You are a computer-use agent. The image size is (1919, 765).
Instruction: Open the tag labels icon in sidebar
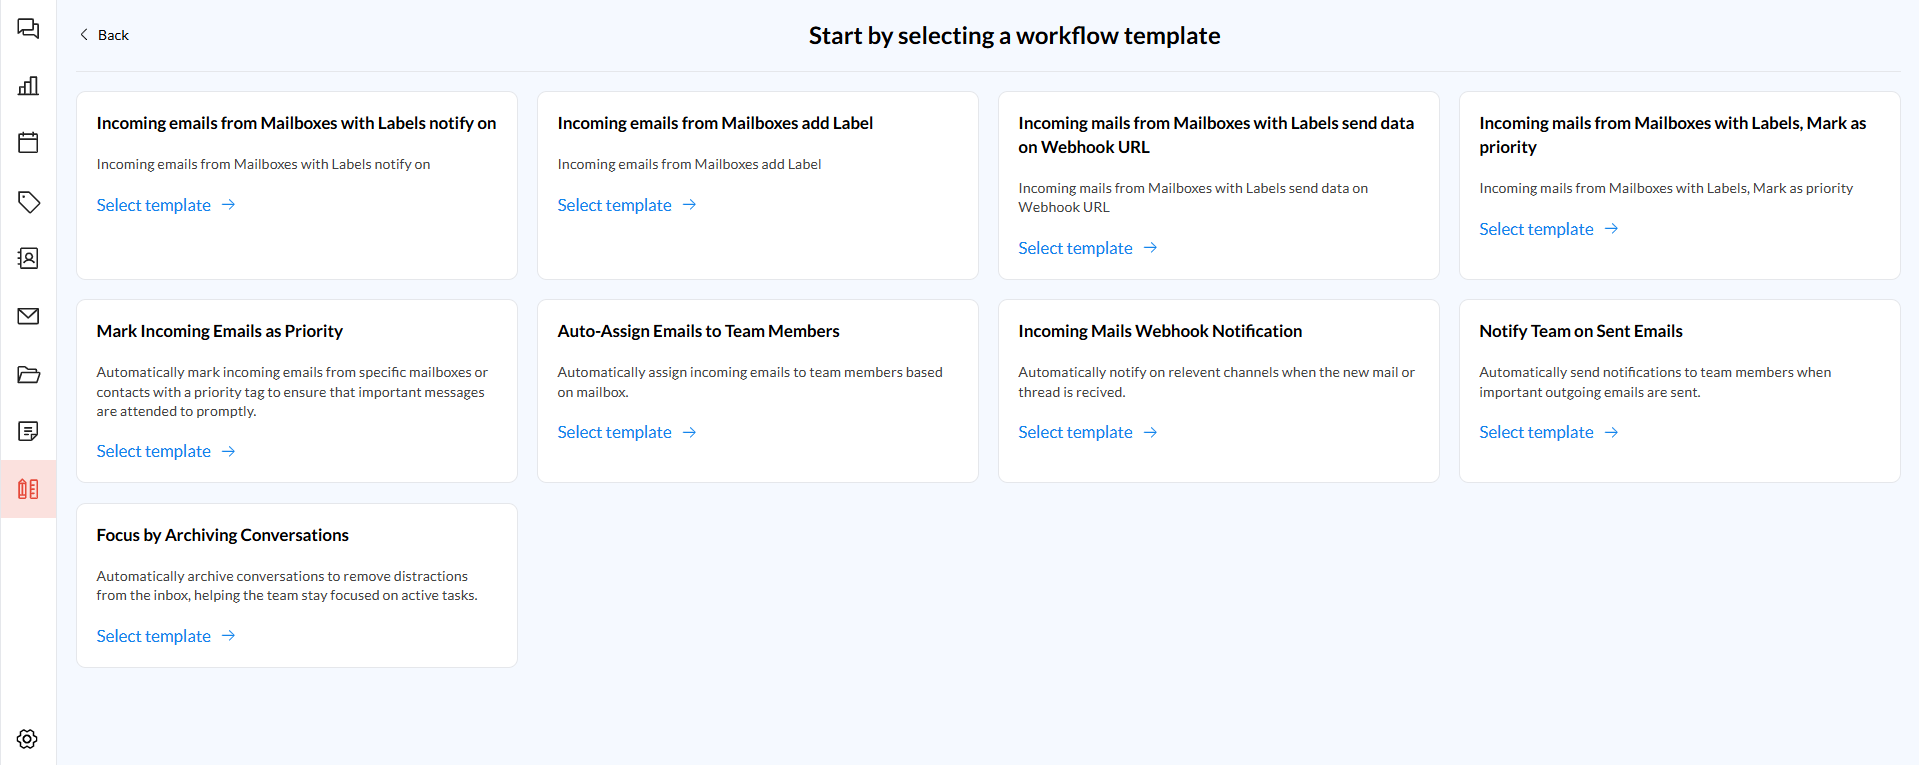(x=28, y=202)
